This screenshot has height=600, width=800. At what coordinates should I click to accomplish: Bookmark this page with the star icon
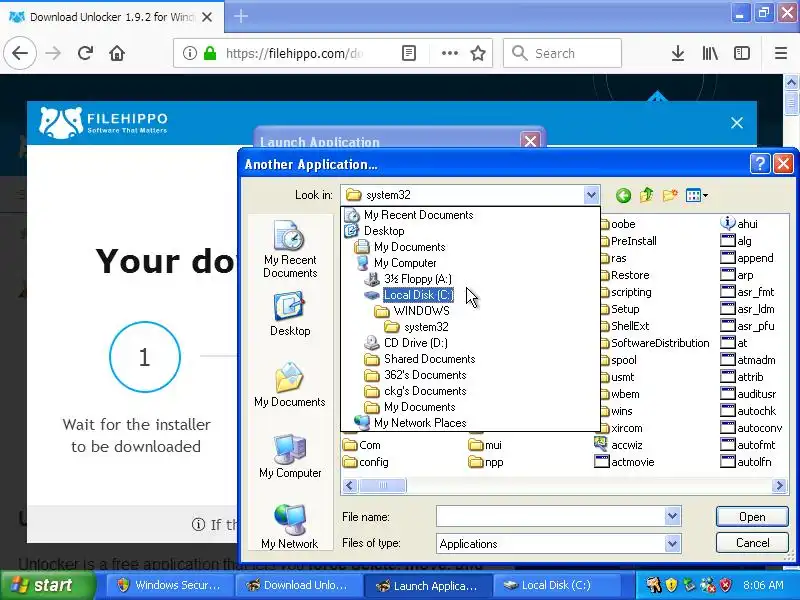478,53
